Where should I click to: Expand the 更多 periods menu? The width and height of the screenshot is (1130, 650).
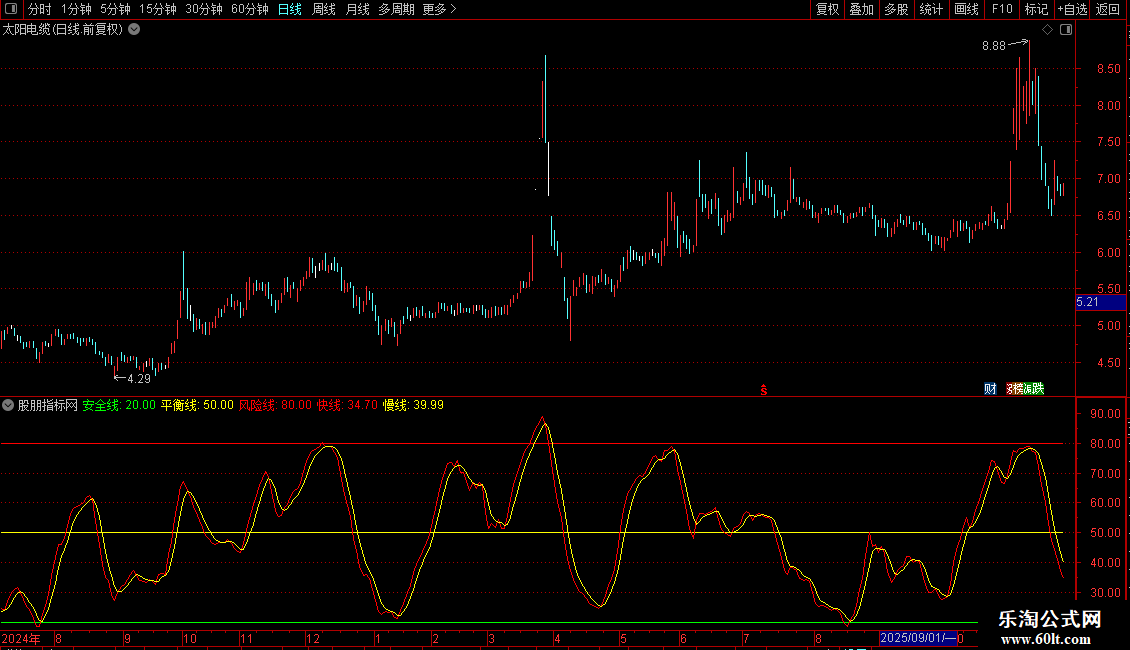click(x=440, y=9)
